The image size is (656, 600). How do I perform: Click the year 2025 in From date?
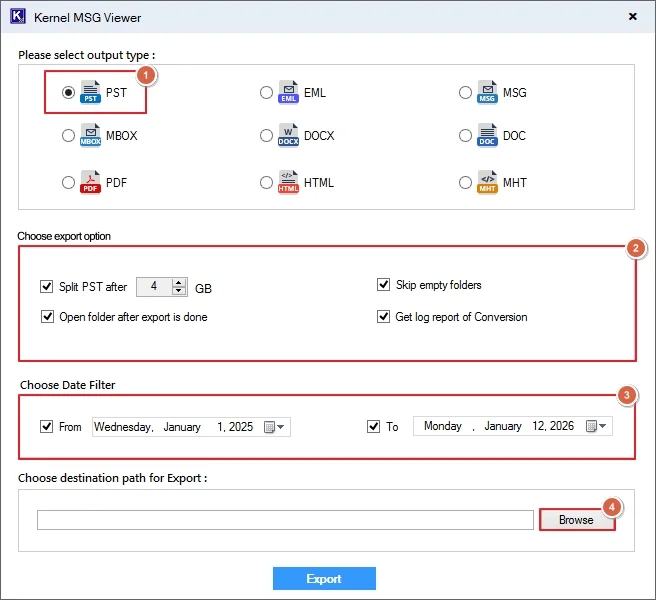tap(241, 427)
